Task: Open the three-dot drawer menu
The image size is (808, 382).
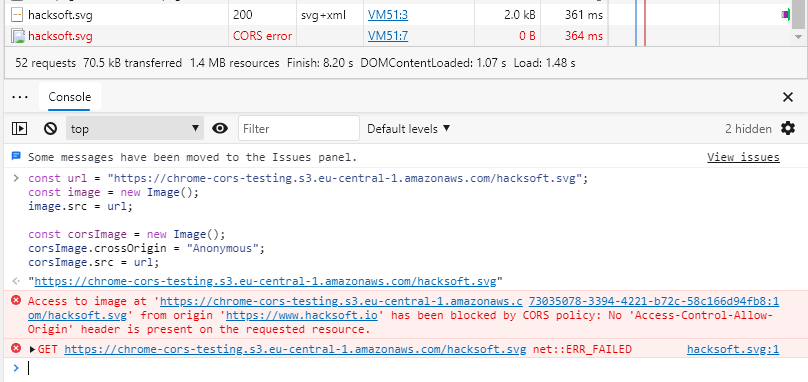Action: (20, 97)
